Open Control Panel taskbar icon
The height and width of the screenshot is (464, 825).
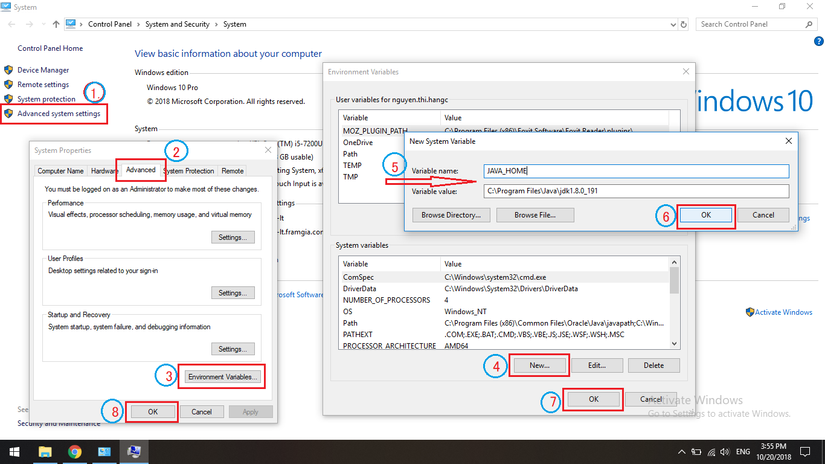click(x=104, y=452)
